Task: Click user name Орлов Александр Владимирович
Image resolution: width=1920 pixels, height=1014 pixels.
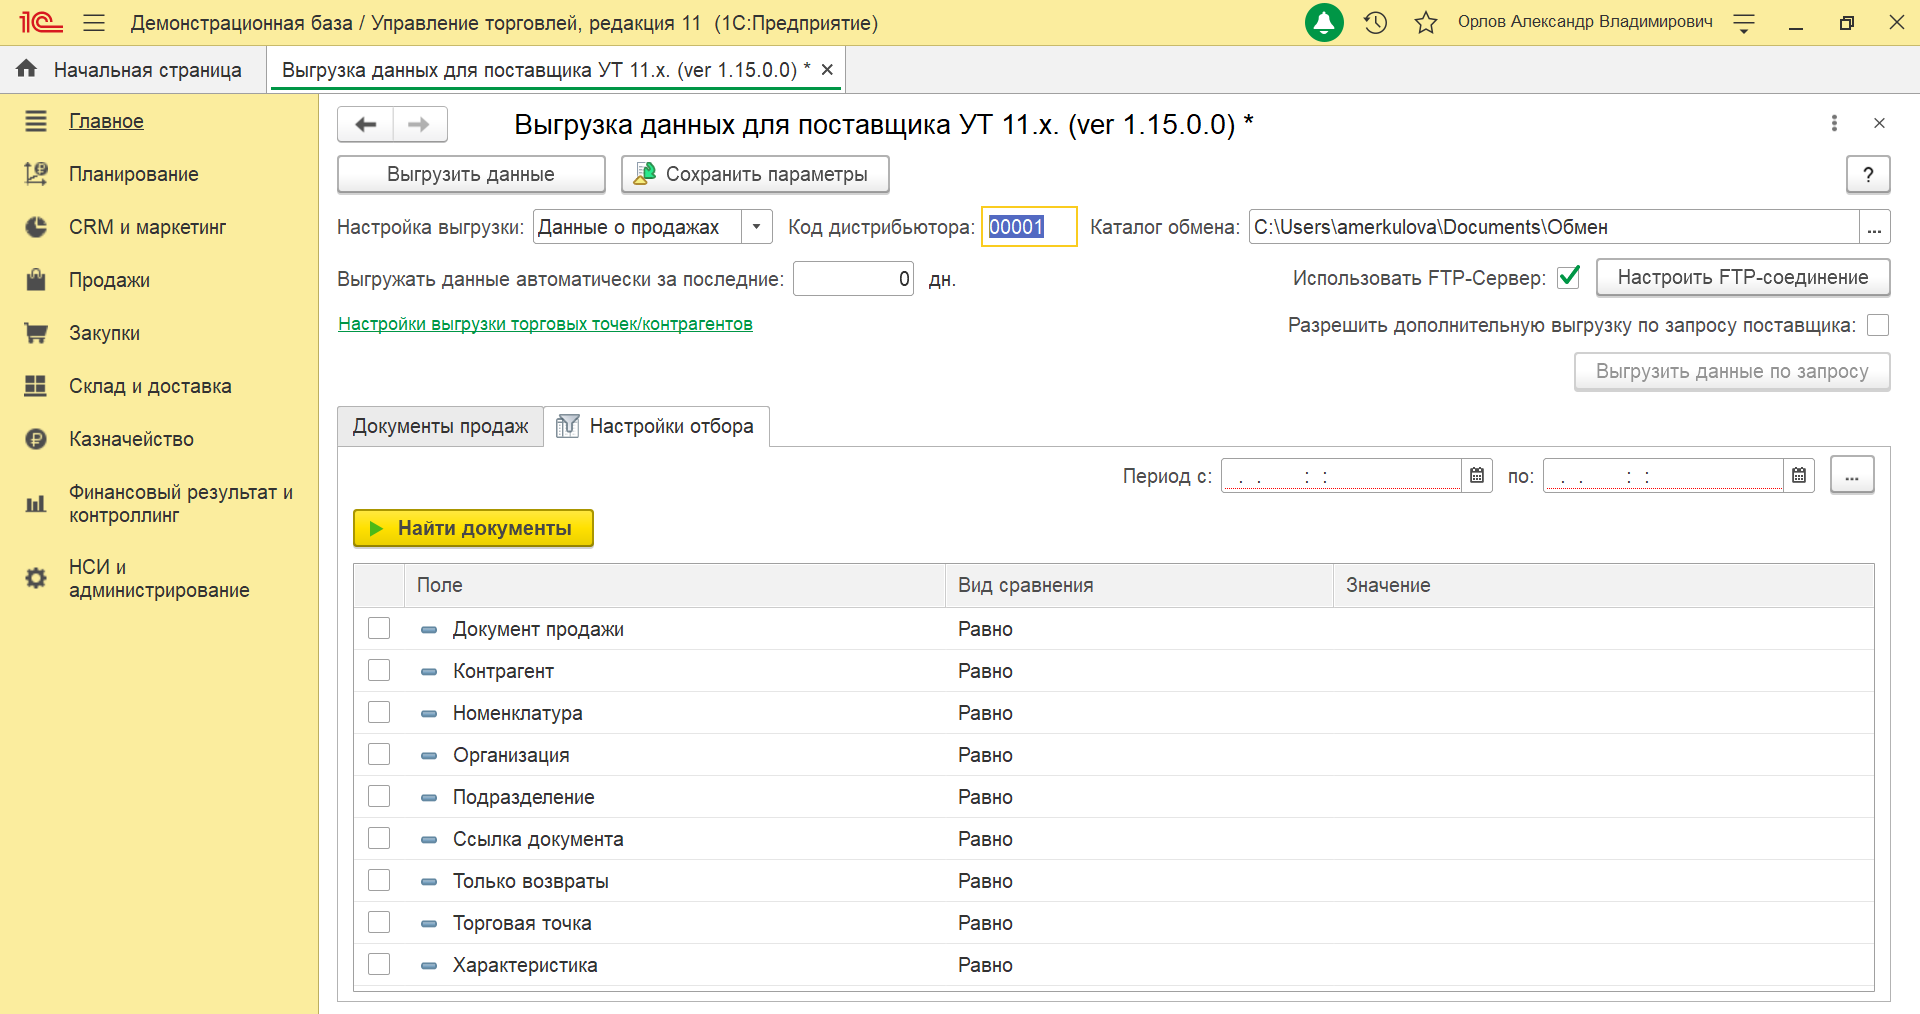Action: click(1585, 22)
